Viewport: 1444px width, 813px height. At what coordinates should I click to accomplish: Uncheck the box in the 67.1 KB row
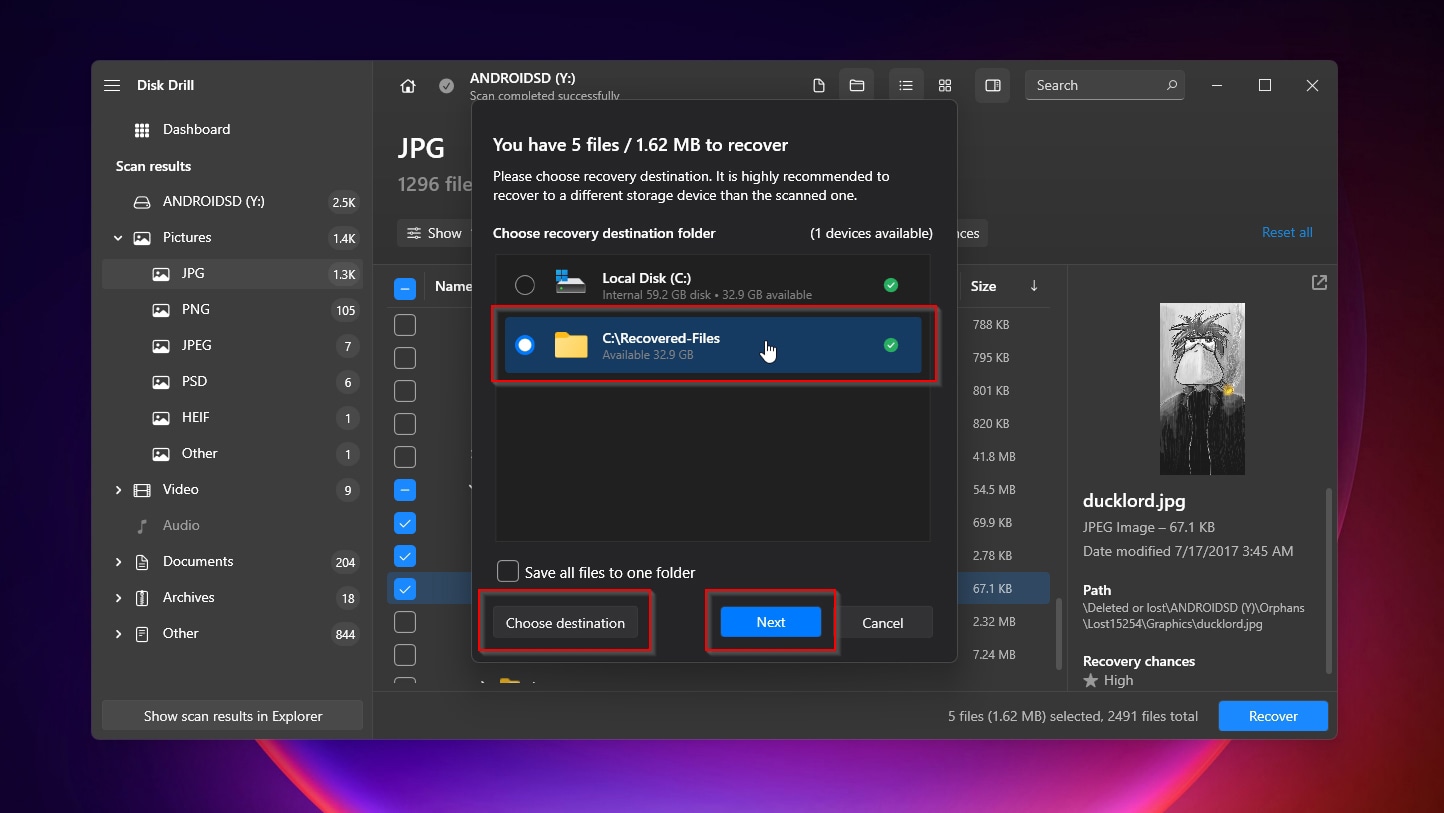coord(405,589)
